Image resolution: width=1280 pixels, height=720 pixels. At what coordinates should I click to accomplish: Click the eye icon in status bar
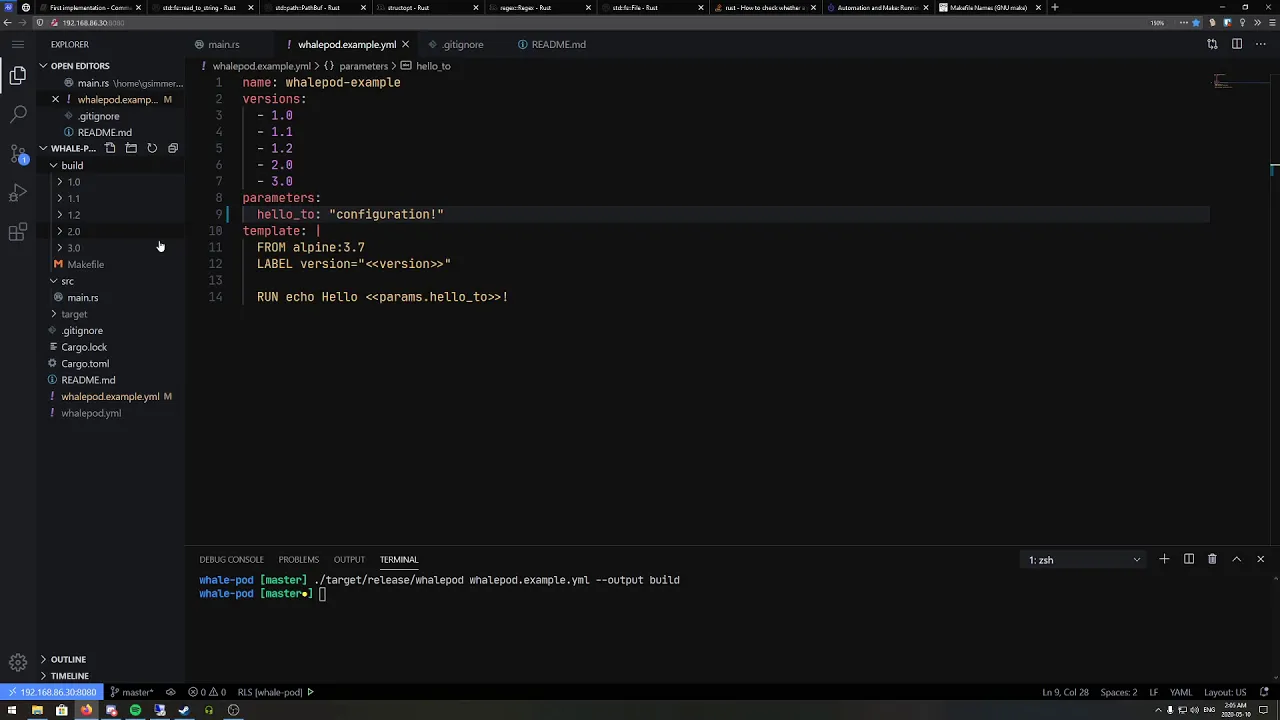(171, 692)
